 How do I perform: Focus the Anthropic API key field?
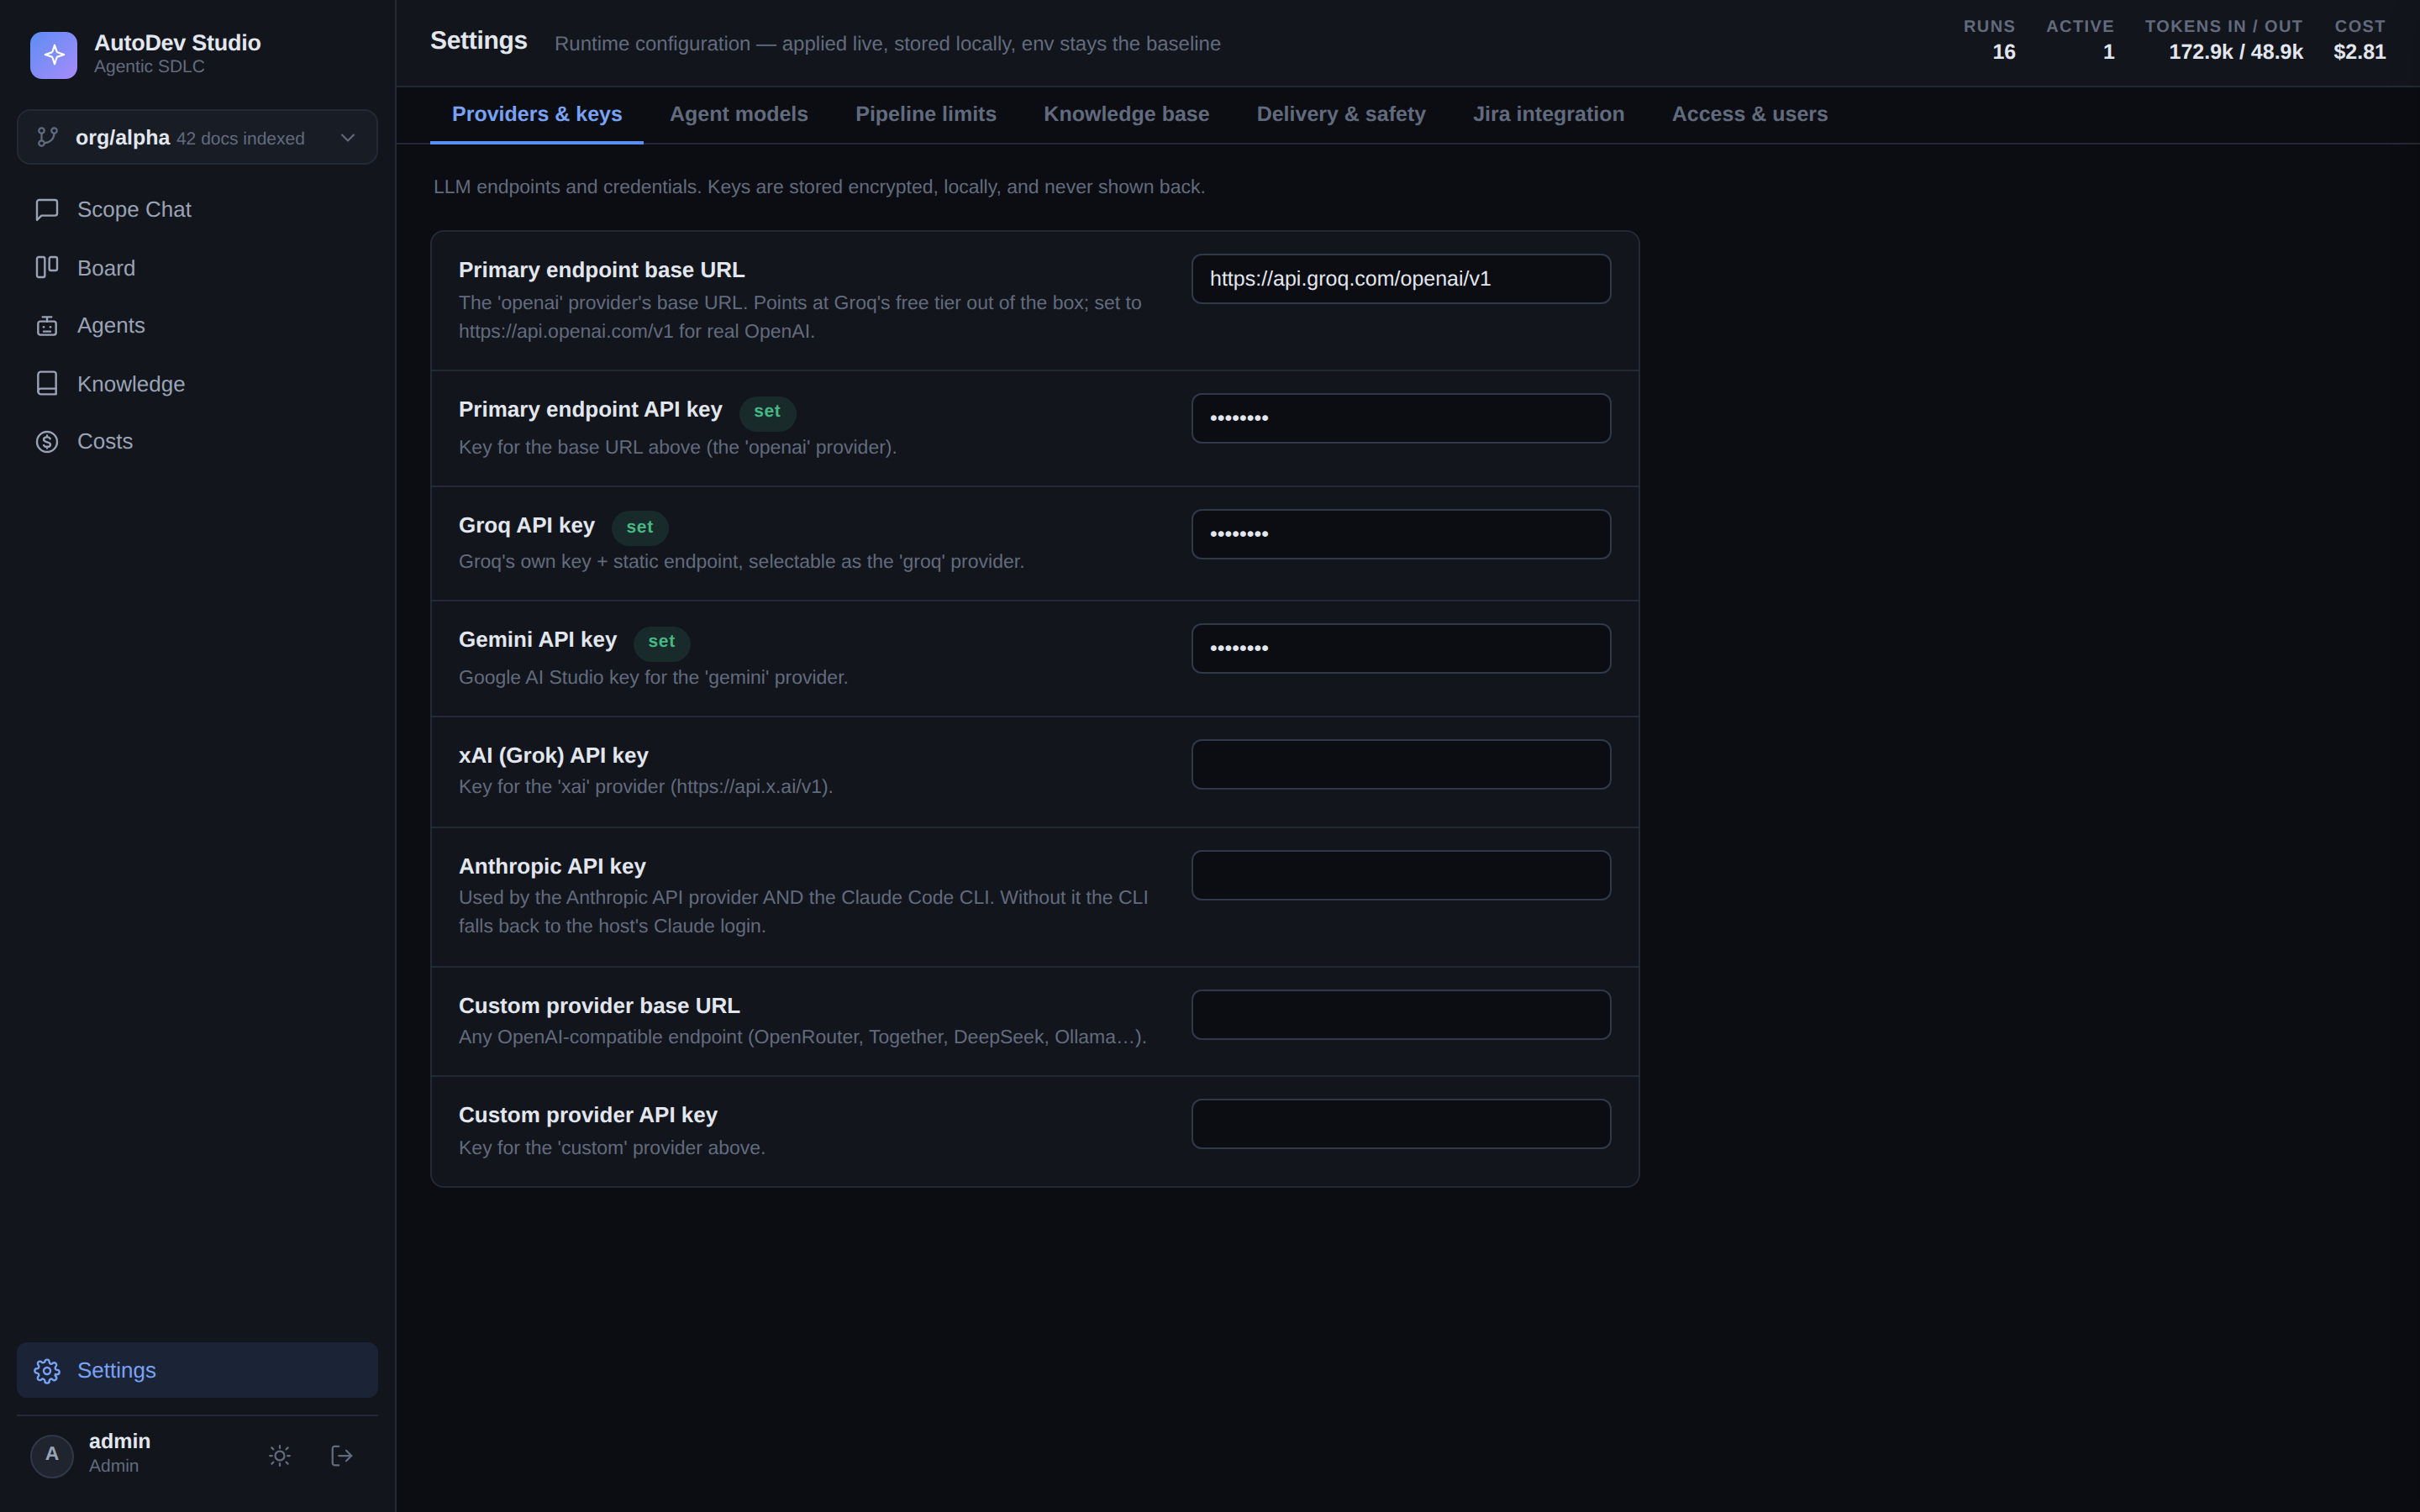click(1401, 876)
